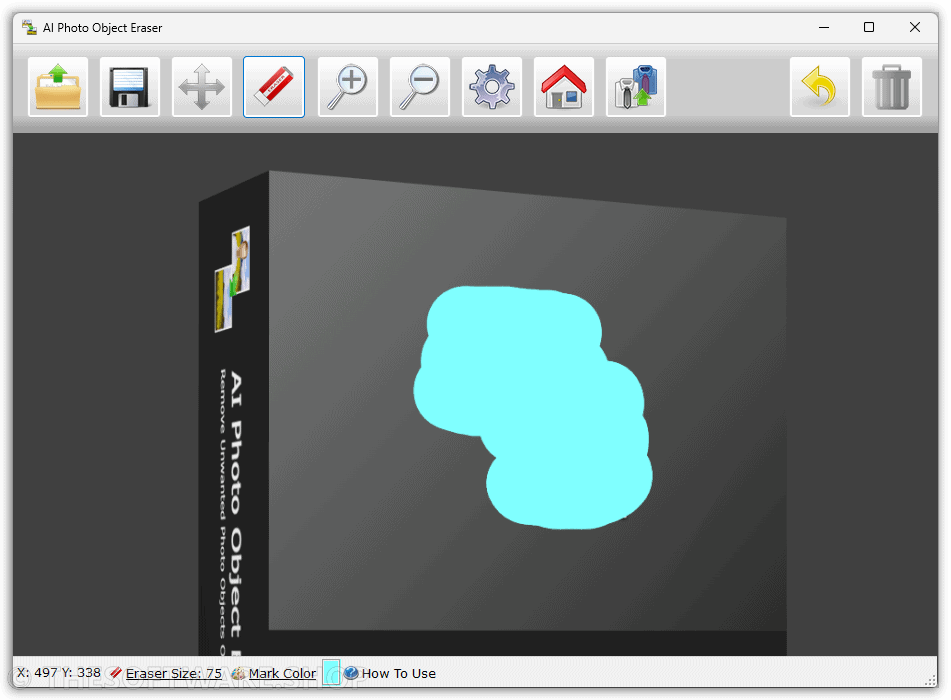Select the move/pan arrows tool

coord(201,87)
